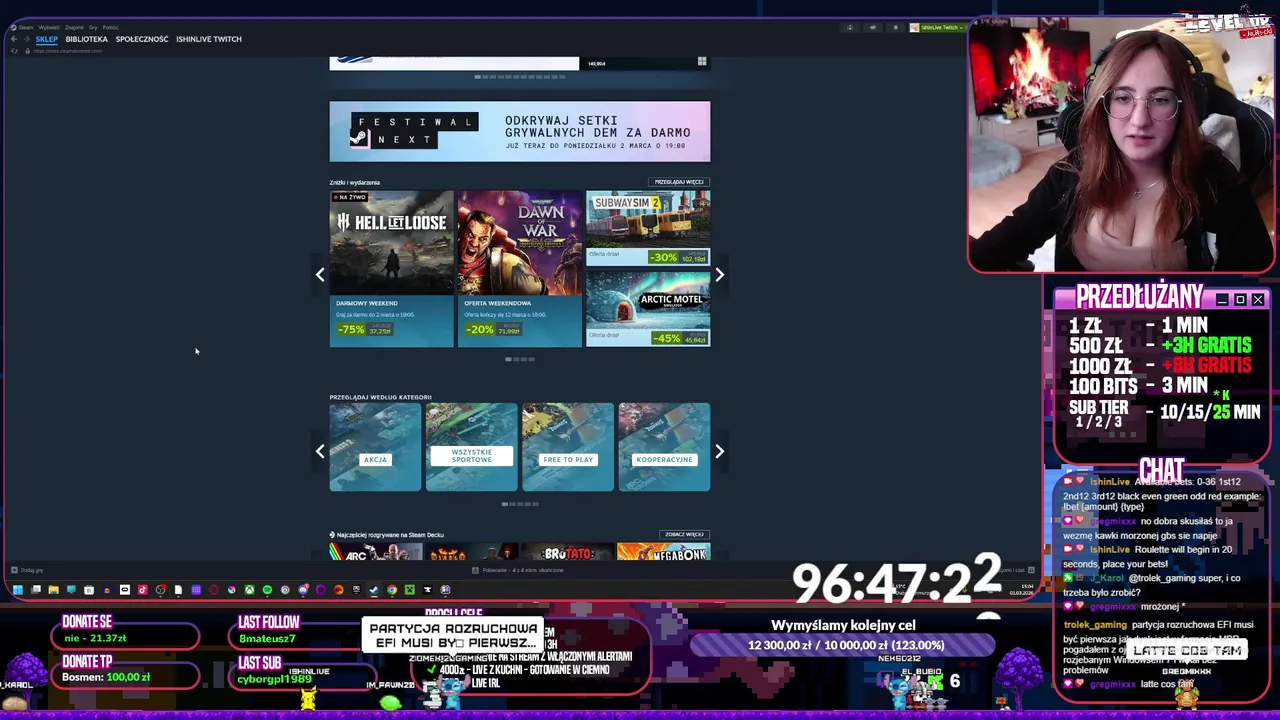Open the Wyświetl menu

tap(49, 28)
